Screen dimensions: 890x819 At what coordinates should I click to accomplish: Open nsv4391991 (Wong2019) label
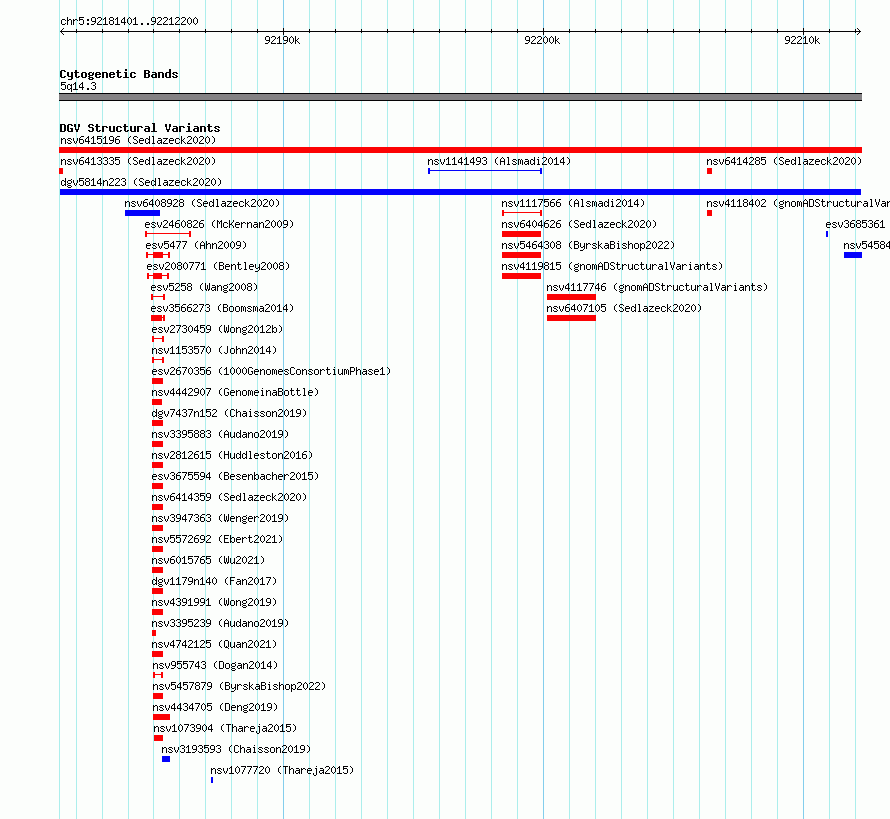(x=214, y=602)
